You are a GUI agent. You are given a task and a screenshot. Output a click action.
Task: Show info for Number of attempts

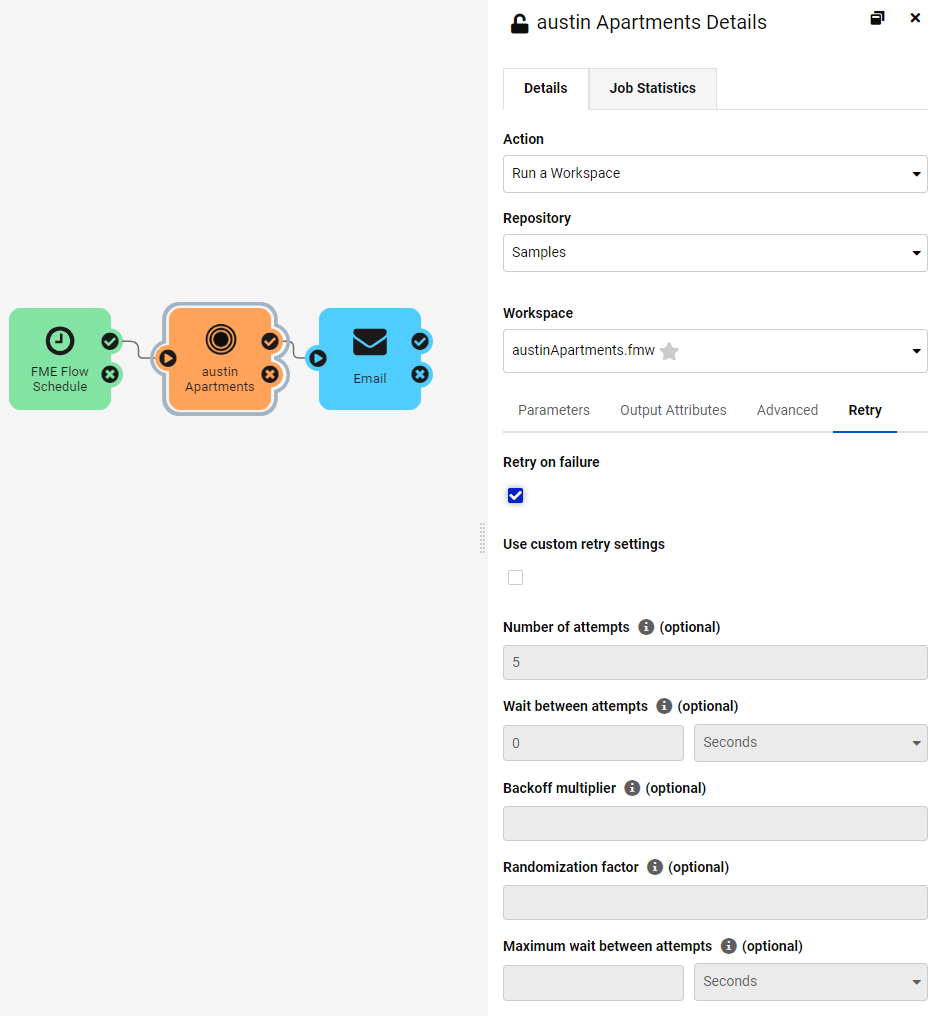pyautogui.click(x=646, y=627)
